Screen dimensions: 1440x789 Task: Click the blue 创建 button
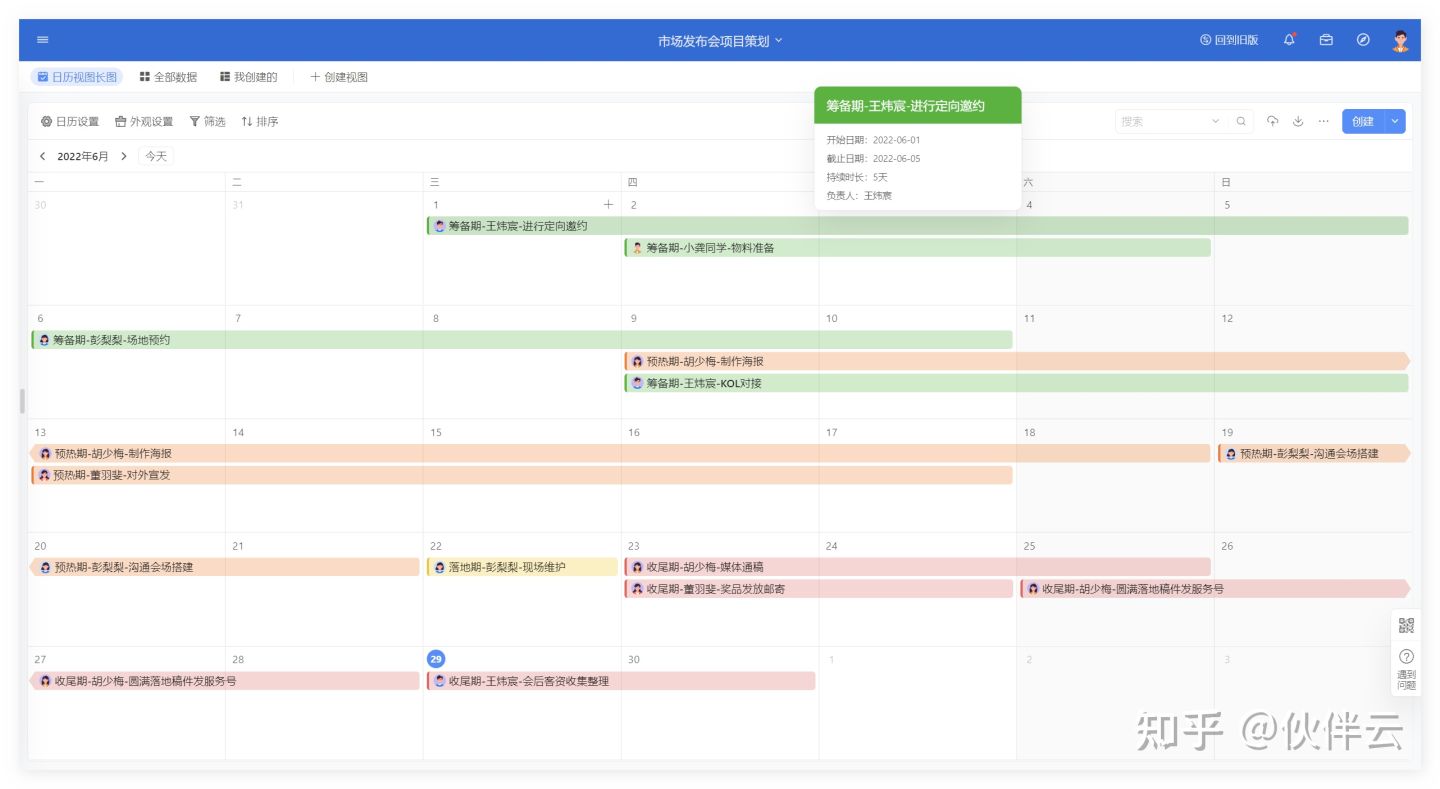pos(1364,121)
